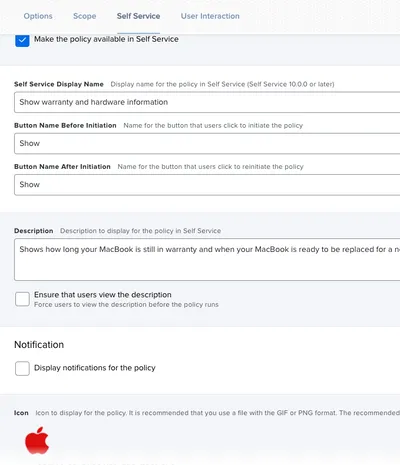This screenshot has width=400, height=465.
Task: Uncheck Make the policy available in Self Service
Action: click(x=22, y=41)
